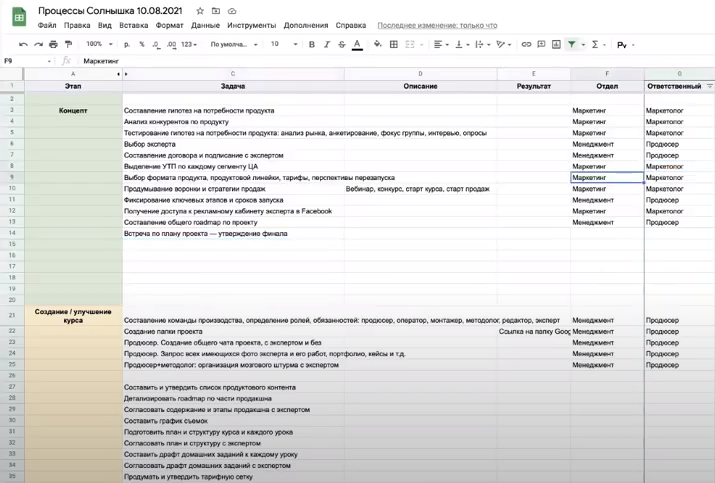Click the Insert link icon
The width and height of the screenshot is (715, 483).
[526, 44]
